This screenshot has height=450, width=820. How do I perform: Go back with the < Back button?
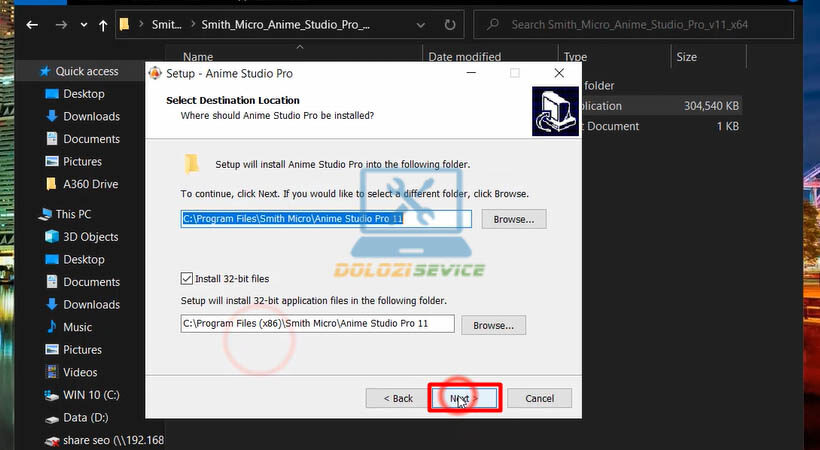(x=398, y=398)
